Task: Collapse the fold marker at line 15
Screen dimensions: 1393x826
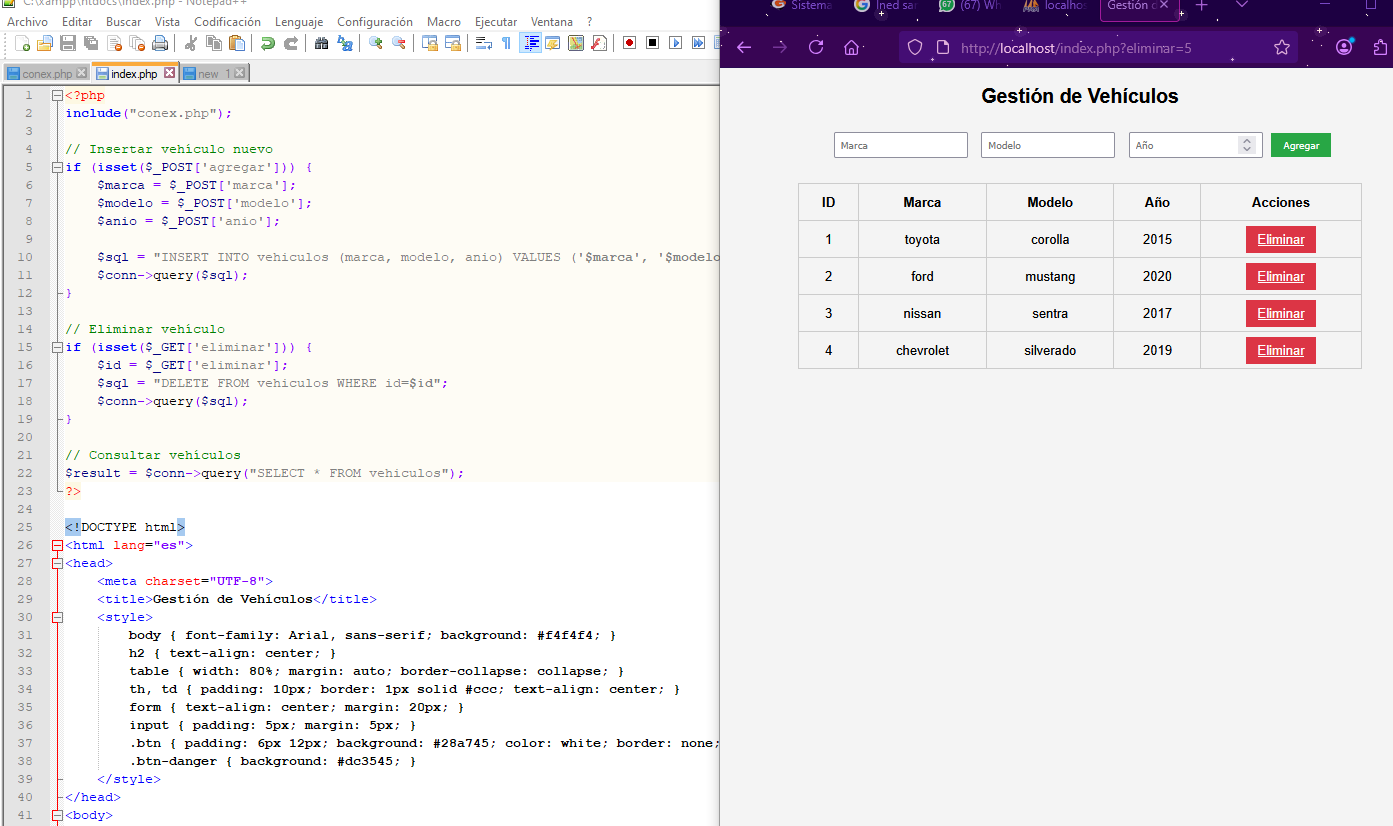Action: 57,348
